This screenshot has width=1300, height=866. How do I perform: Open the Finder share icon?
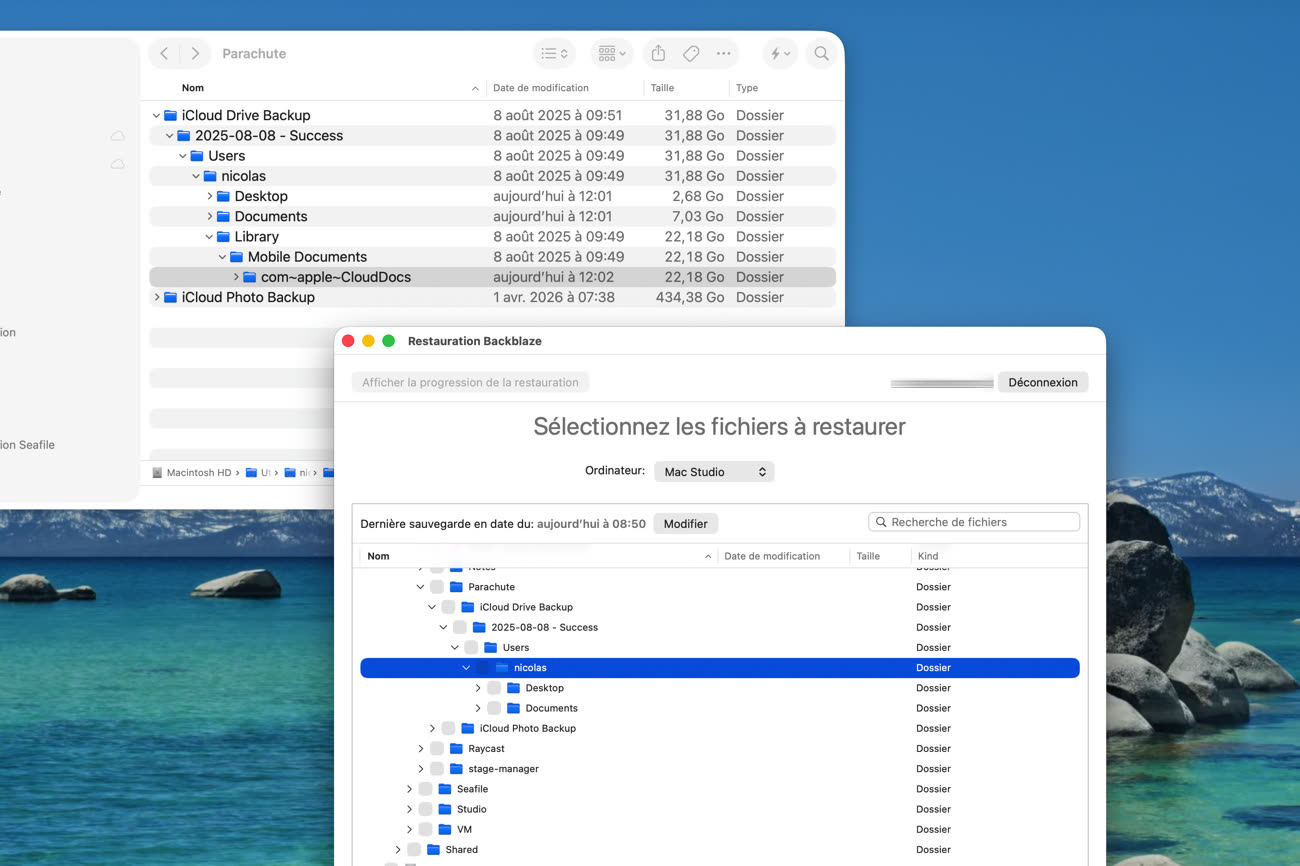(658, 54)
